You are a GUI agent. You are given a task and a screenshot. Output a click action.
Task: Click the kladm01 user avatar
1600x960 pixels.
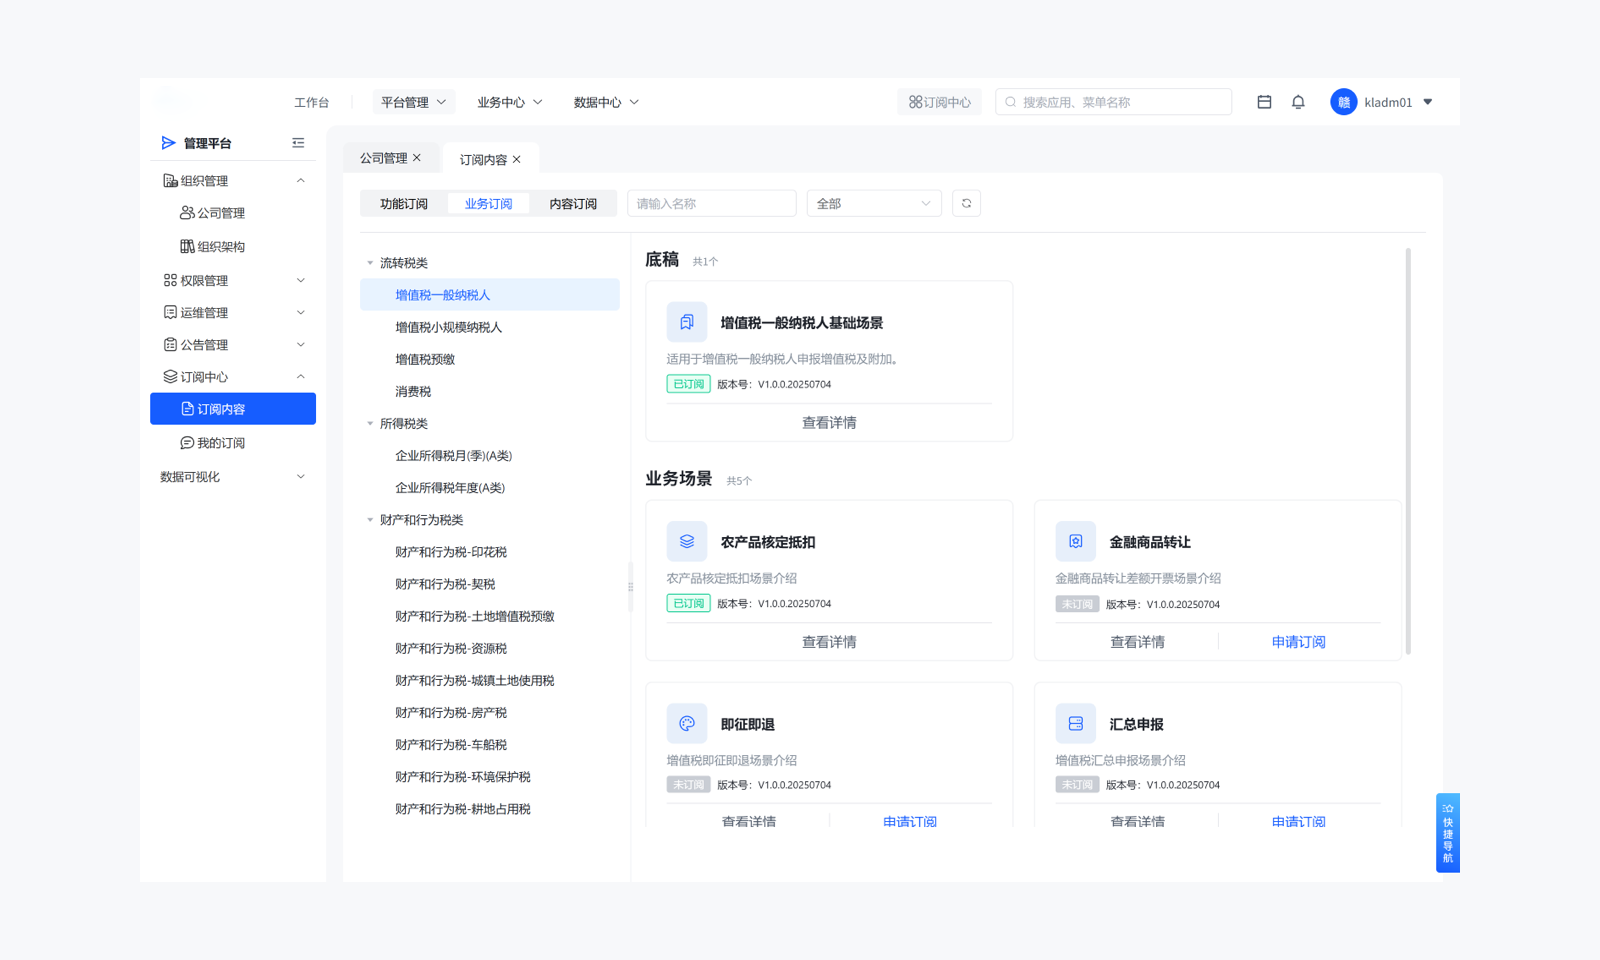pyautogui.click(x=1343, y=102)
